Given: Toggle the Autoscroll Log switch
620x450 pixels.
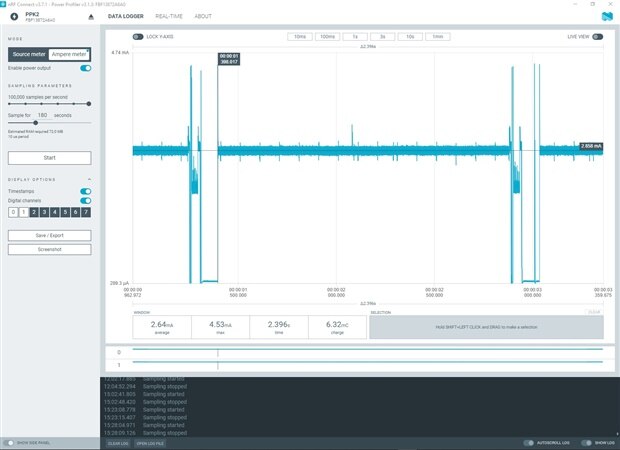Looking at the screenshot, I should [x=529, y=443].
